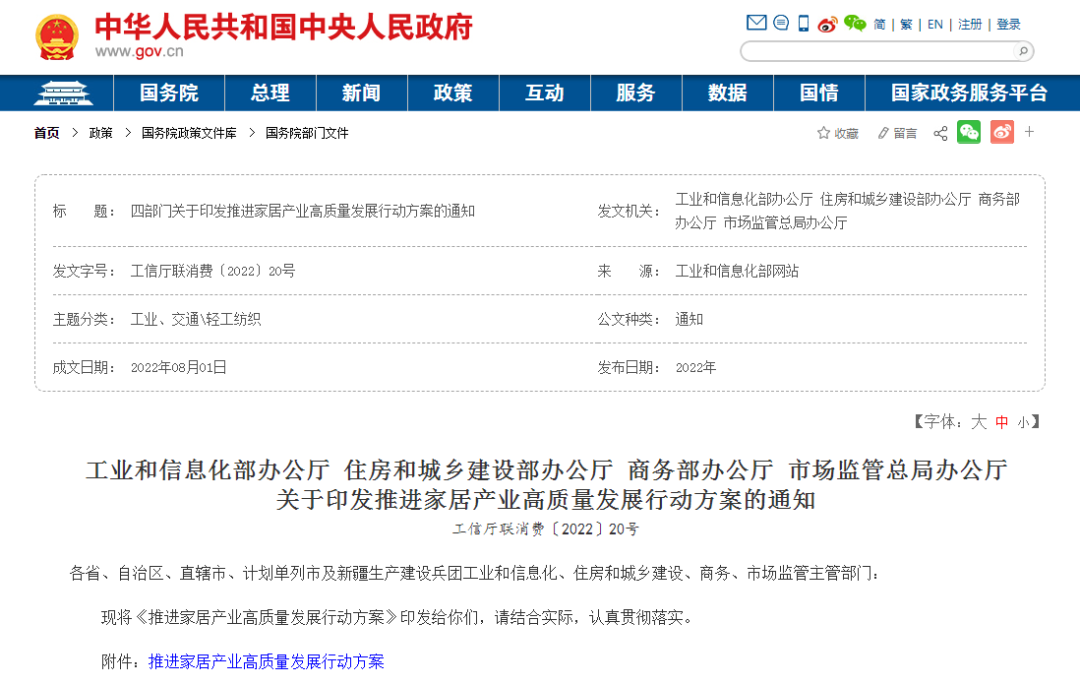Screen dimensions: 1080x696
Task: Click the 收藏 favorite star button
Action: (838, 133)
